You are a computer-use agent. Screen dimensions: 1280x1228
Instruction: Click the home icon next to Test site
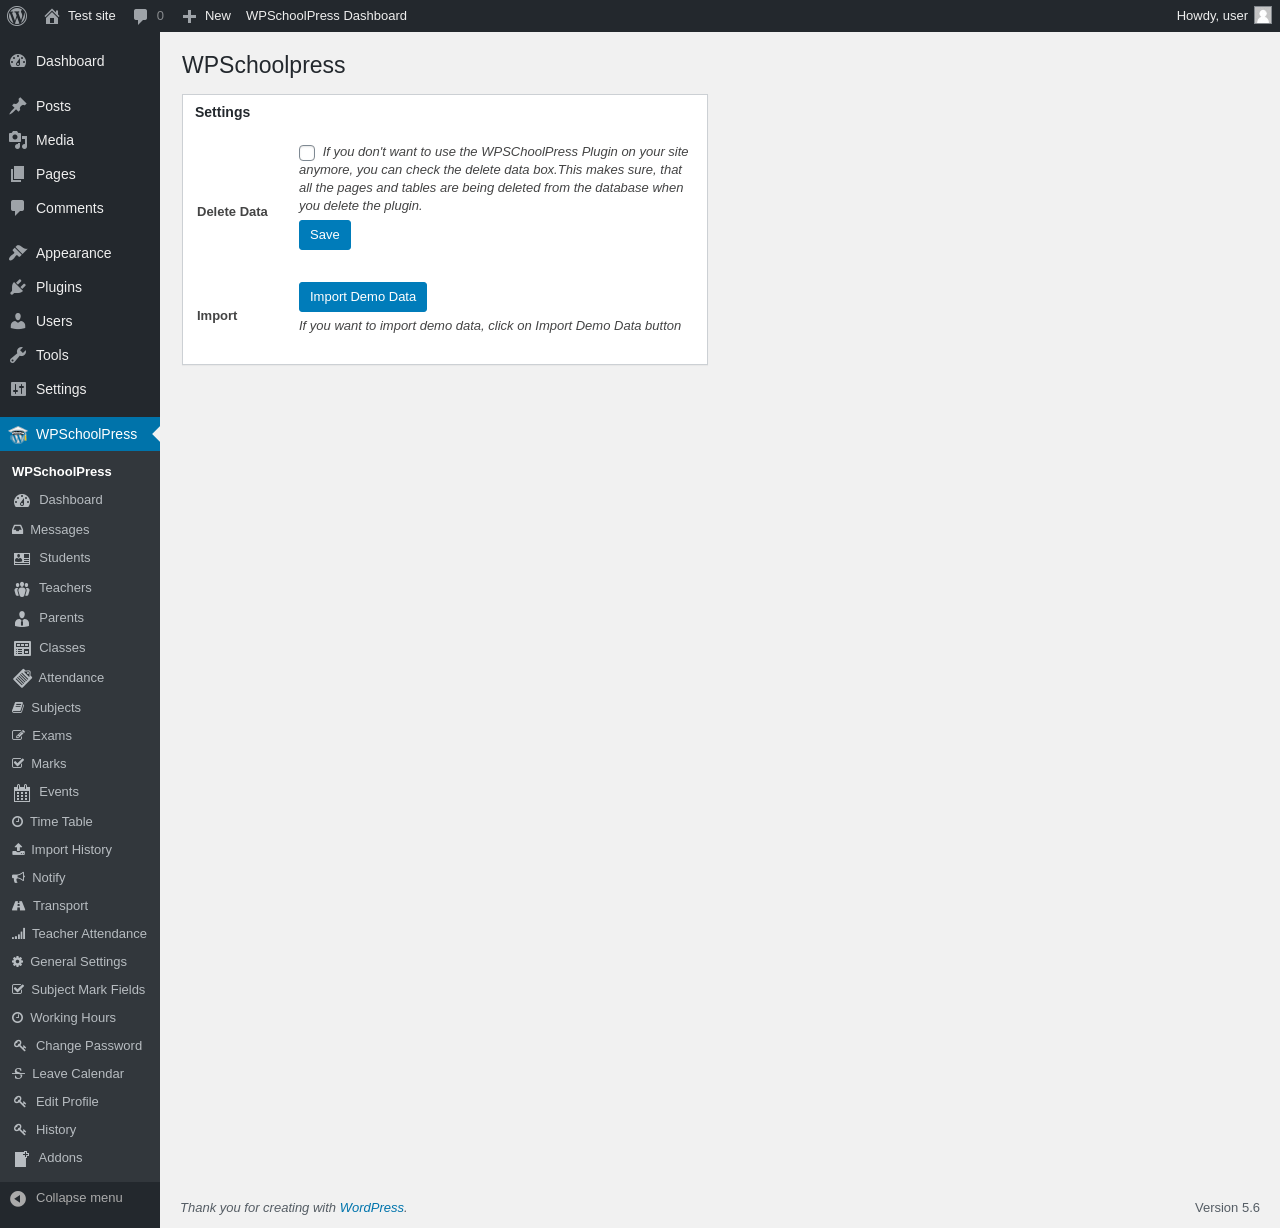52,16
